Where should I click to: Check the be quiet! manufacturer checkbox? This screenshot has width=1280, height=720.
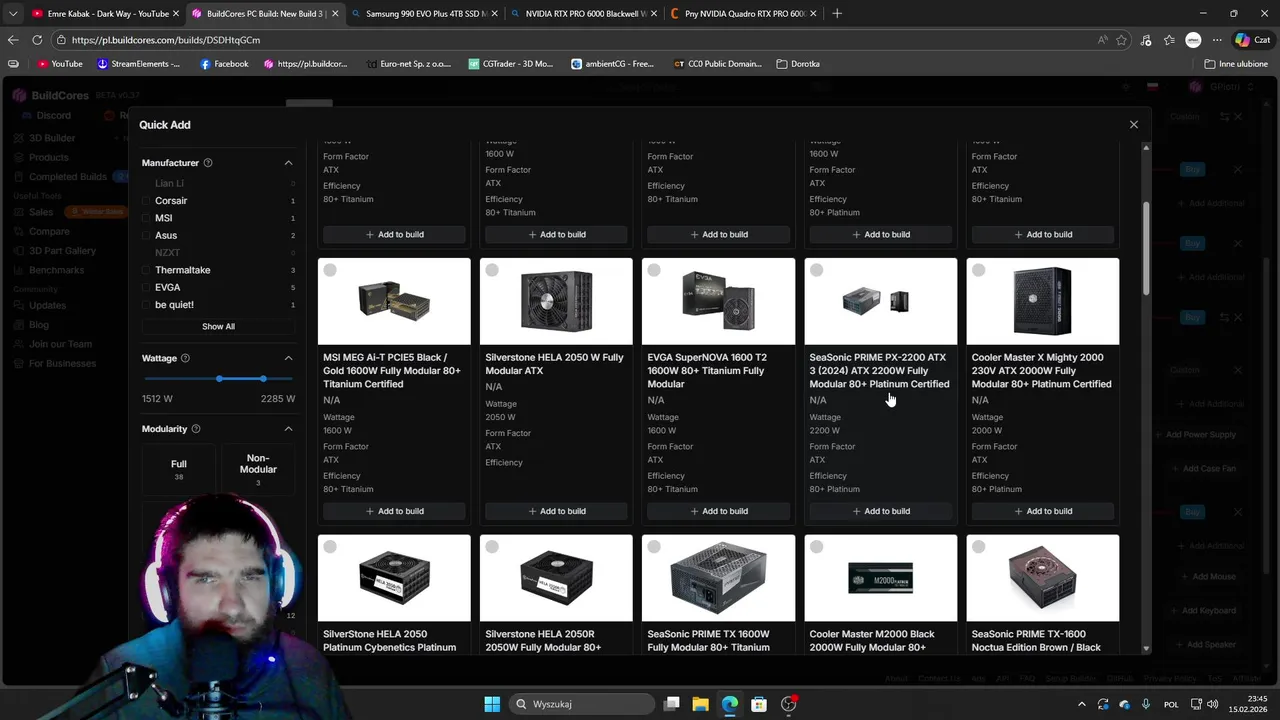point(146,305)
